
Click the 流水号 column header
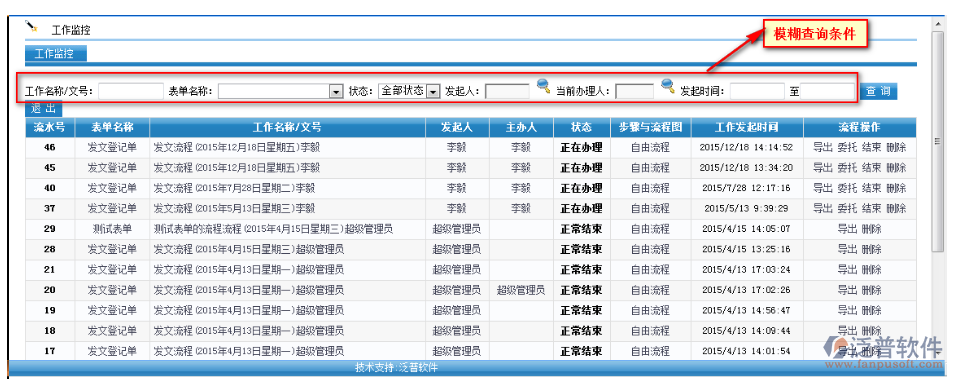click(50, 127)
